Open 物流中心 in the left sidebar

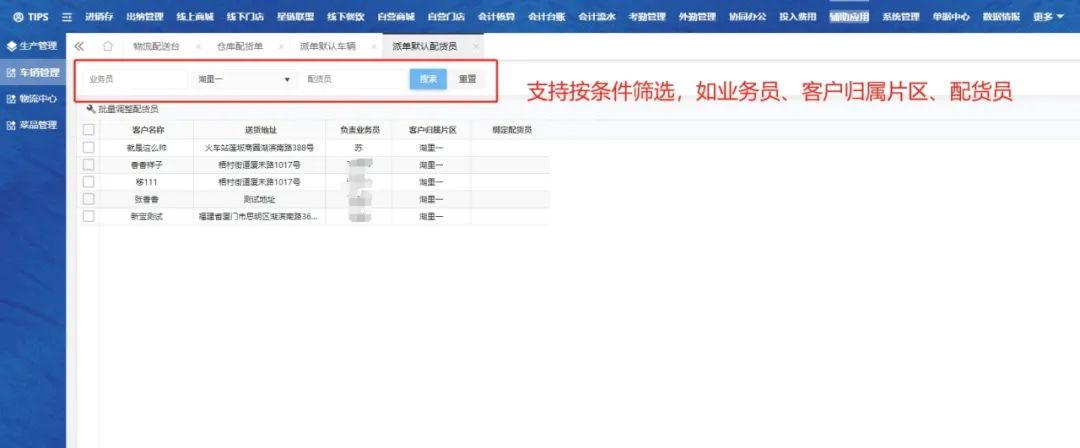(x=32, y=99)
